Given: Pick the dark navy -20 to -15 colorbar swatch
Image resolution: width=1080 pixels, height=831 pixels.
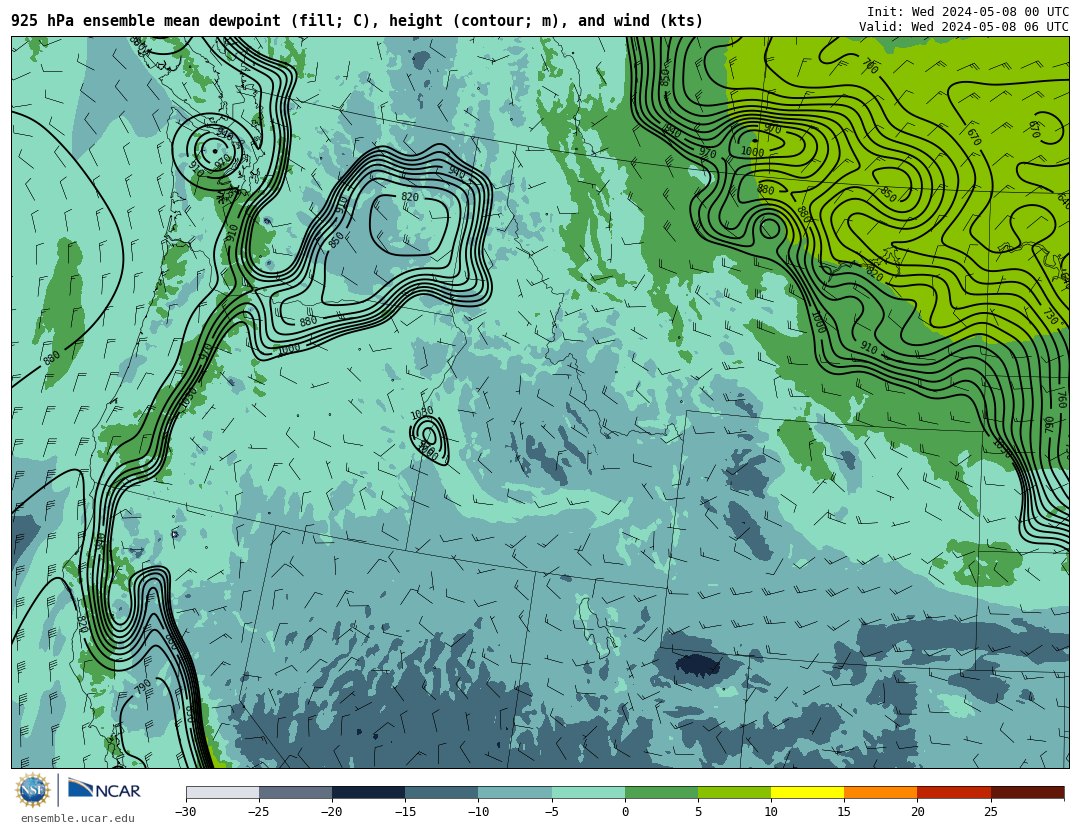Looking at the screenshot, I should [x=368, y=792].
